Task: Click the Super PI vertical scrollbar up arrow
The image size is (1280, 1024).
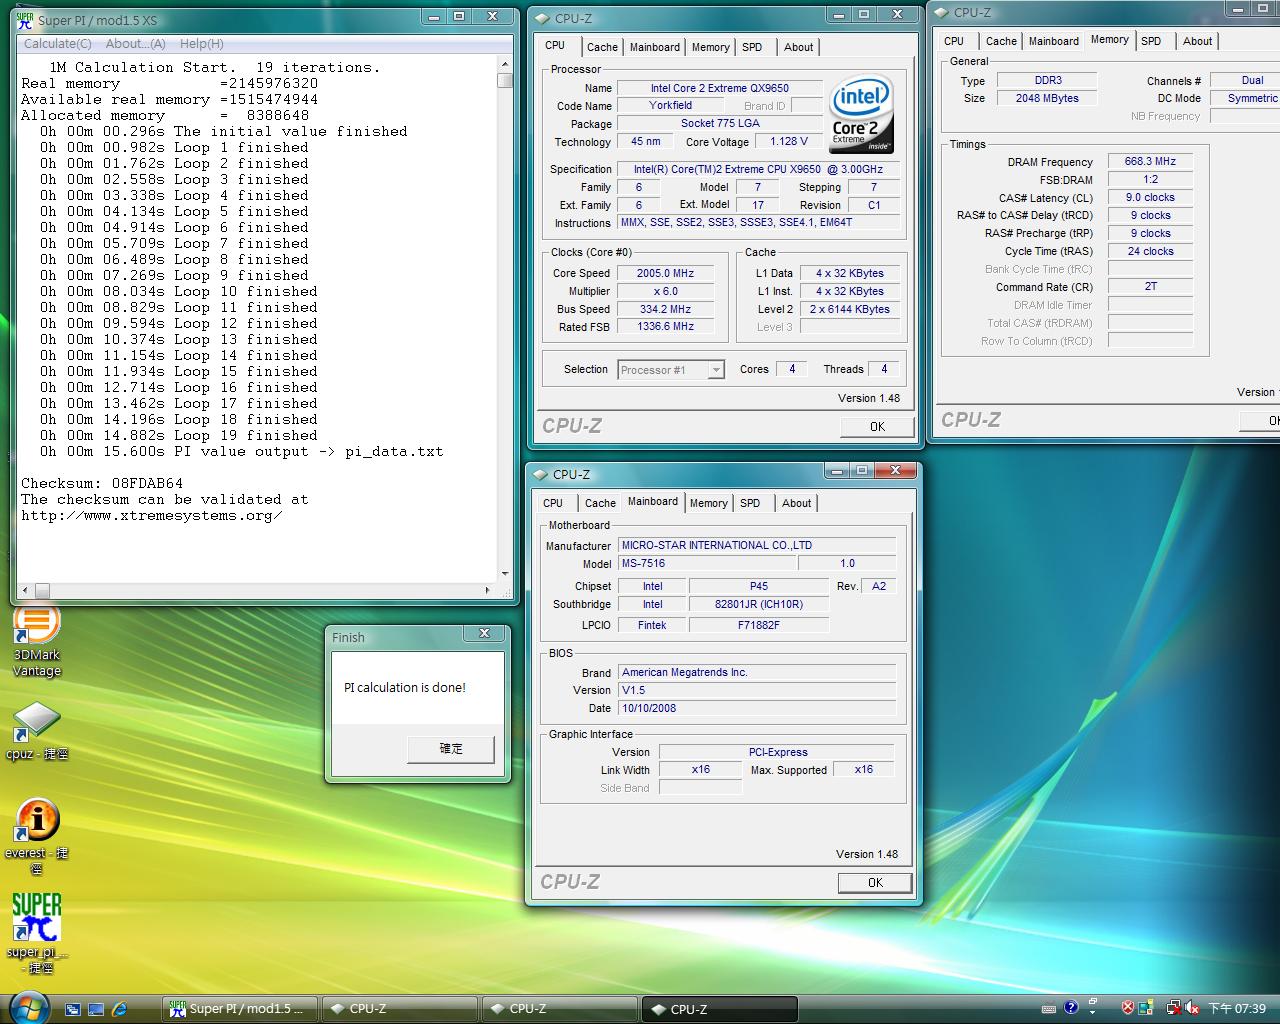Action: pyautogui.click(x=505, y=66)
